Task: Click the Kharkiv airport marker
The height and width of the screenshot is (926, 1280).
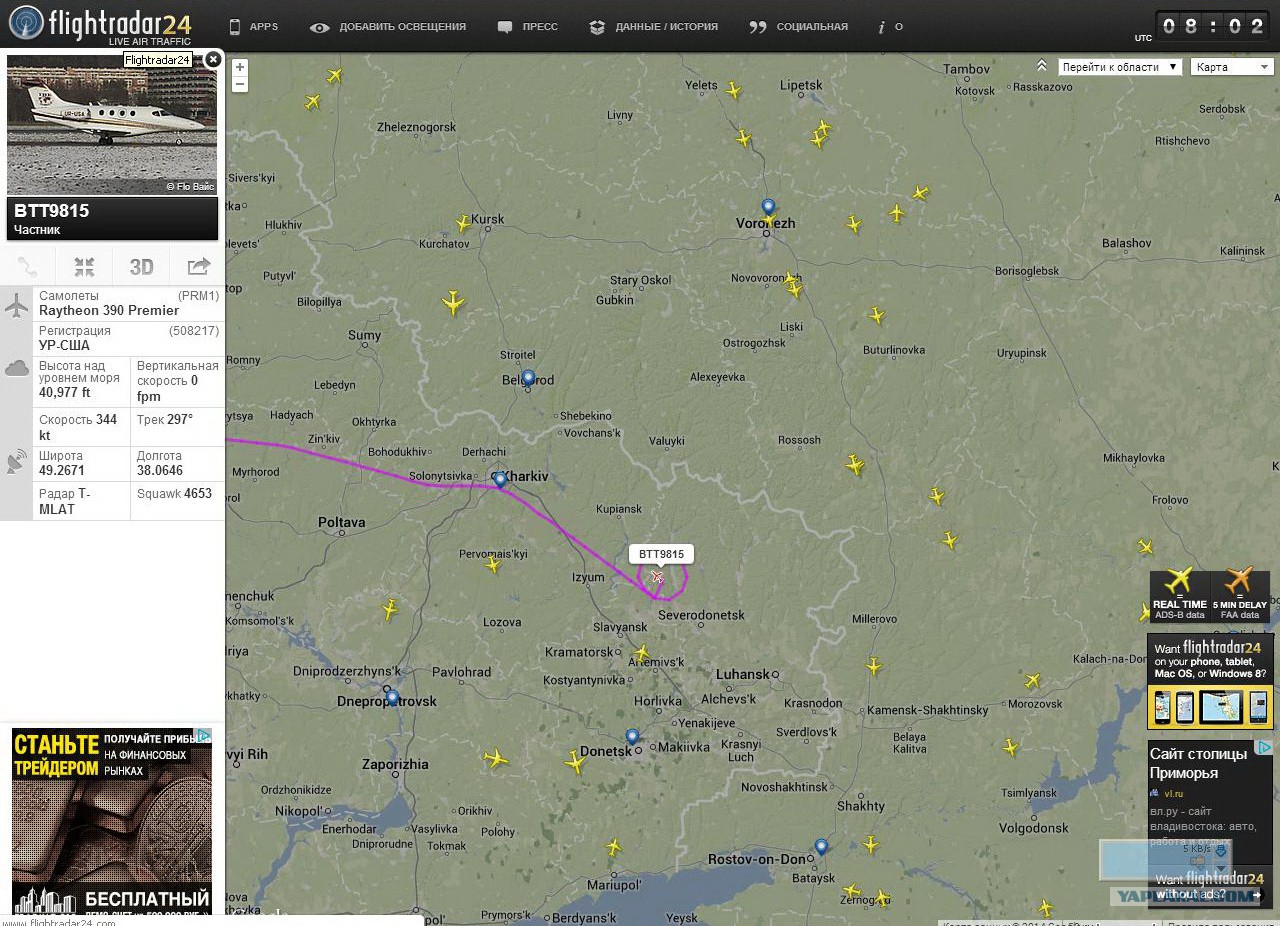Action: click(x=500, y=480)
